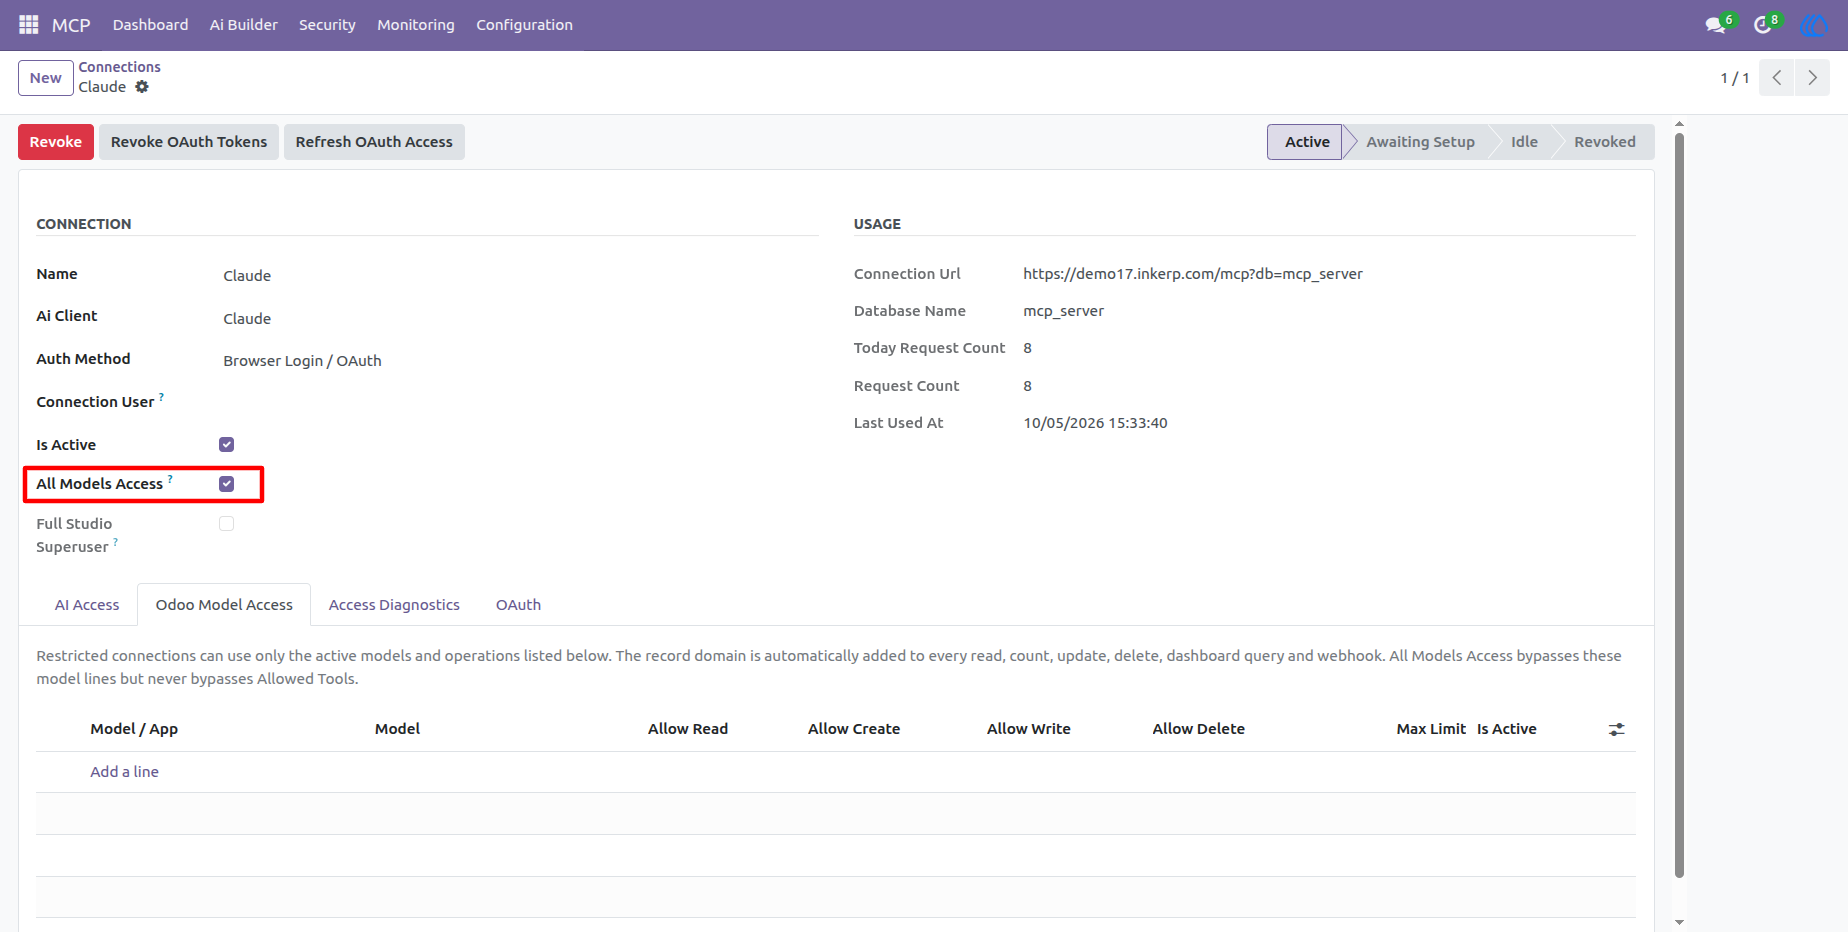Click the vertical page scrollbar
This screenshot has height=932, width=1848.
pyautogui.click(x=1680, y=505)
